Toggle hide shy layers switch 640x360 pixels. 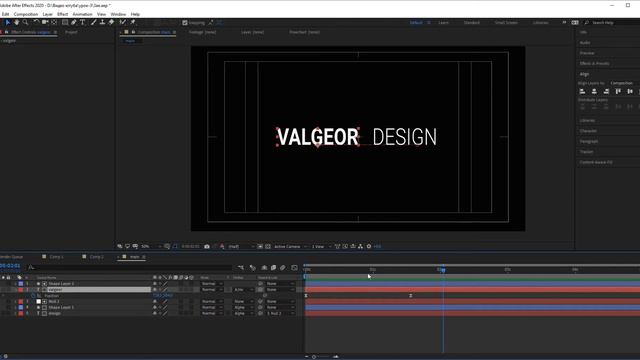click(x=264, y=268)
